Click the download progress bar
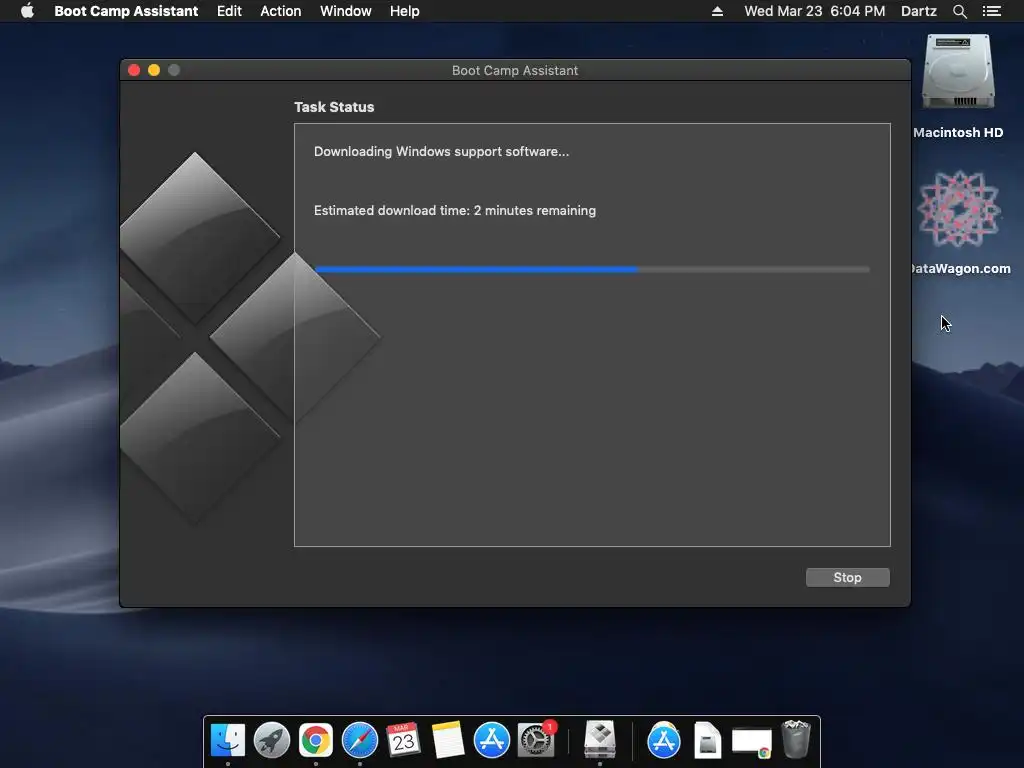Screen dimensions: 1024x768 point(592,269)
